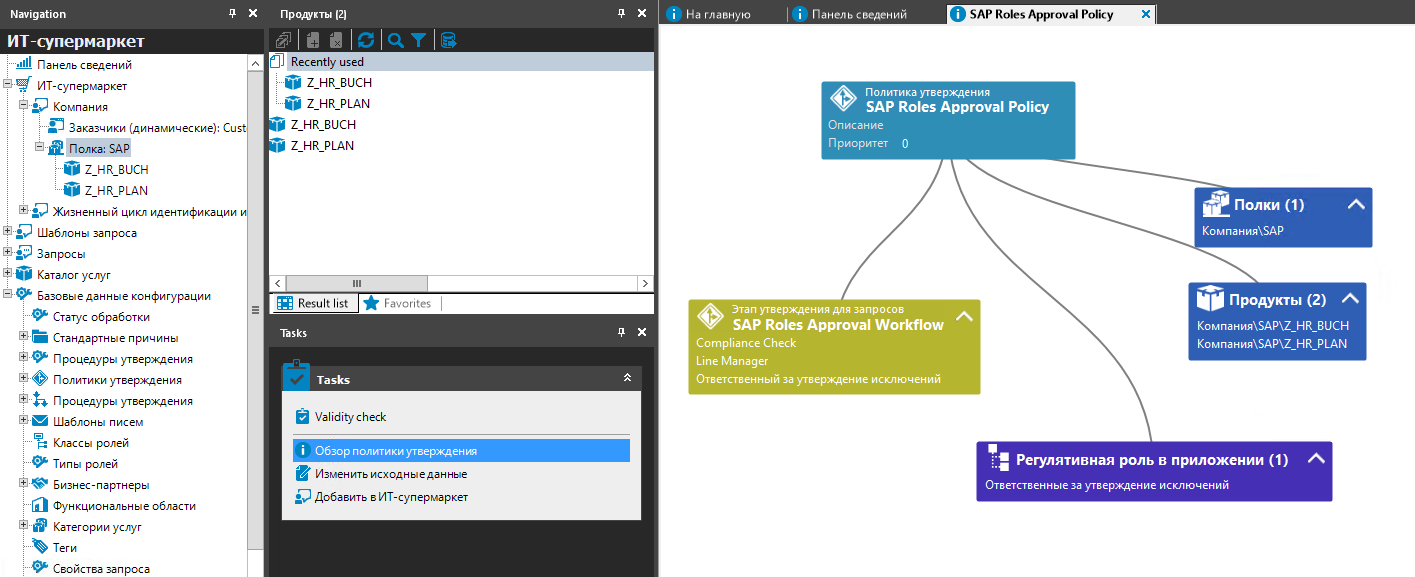Click the Validity check task icon
Image resolution: width=1415 pixels, height=577 pixels.
(x=303, y=416)
